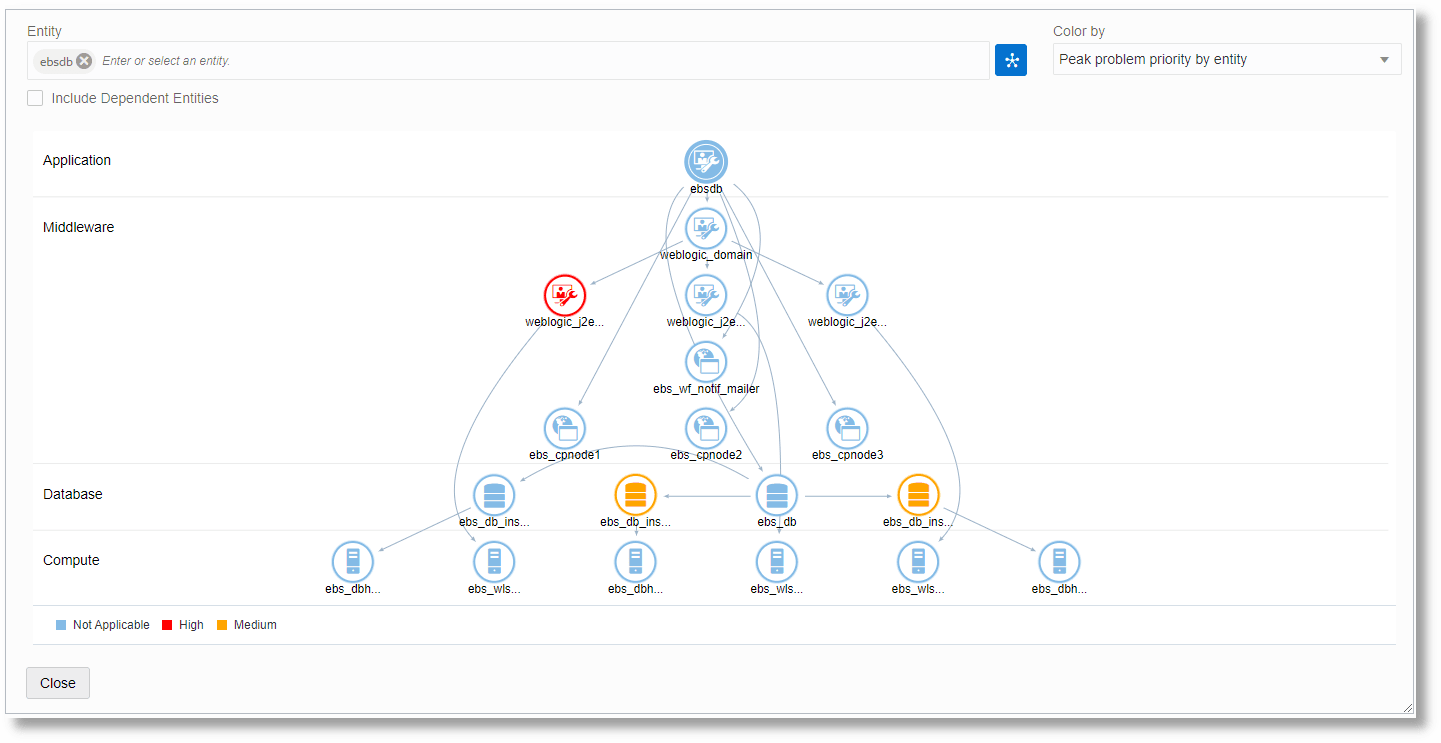Screen dimensions: 1441x743
Task: Select the leftmost blue ebs_db_ins node
Action: coord(494,494)
